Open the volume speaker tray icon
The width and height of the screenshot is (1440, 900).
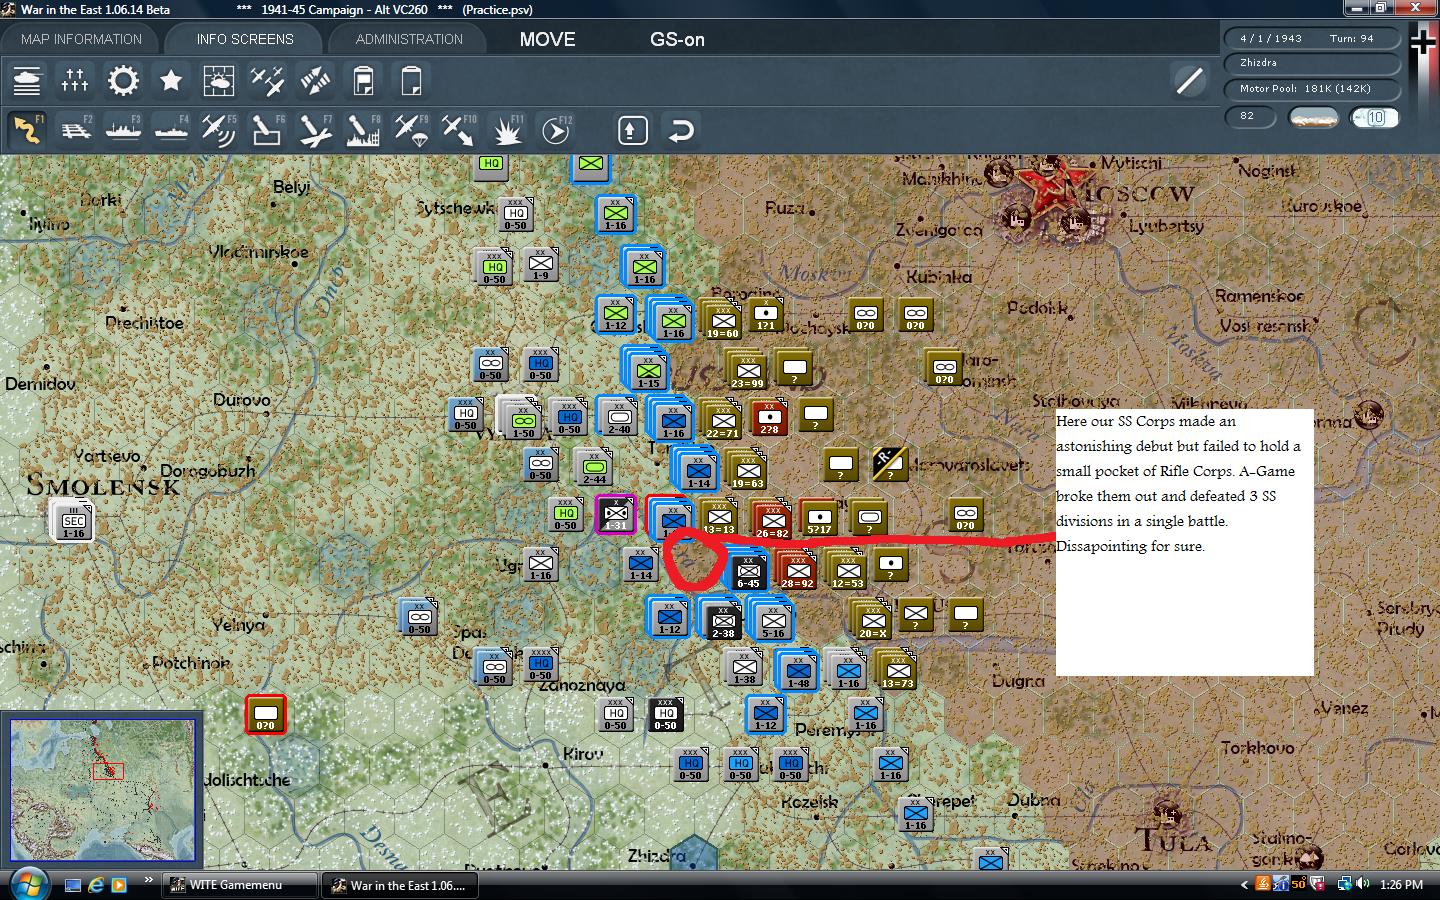click(x=1363, y=884)
